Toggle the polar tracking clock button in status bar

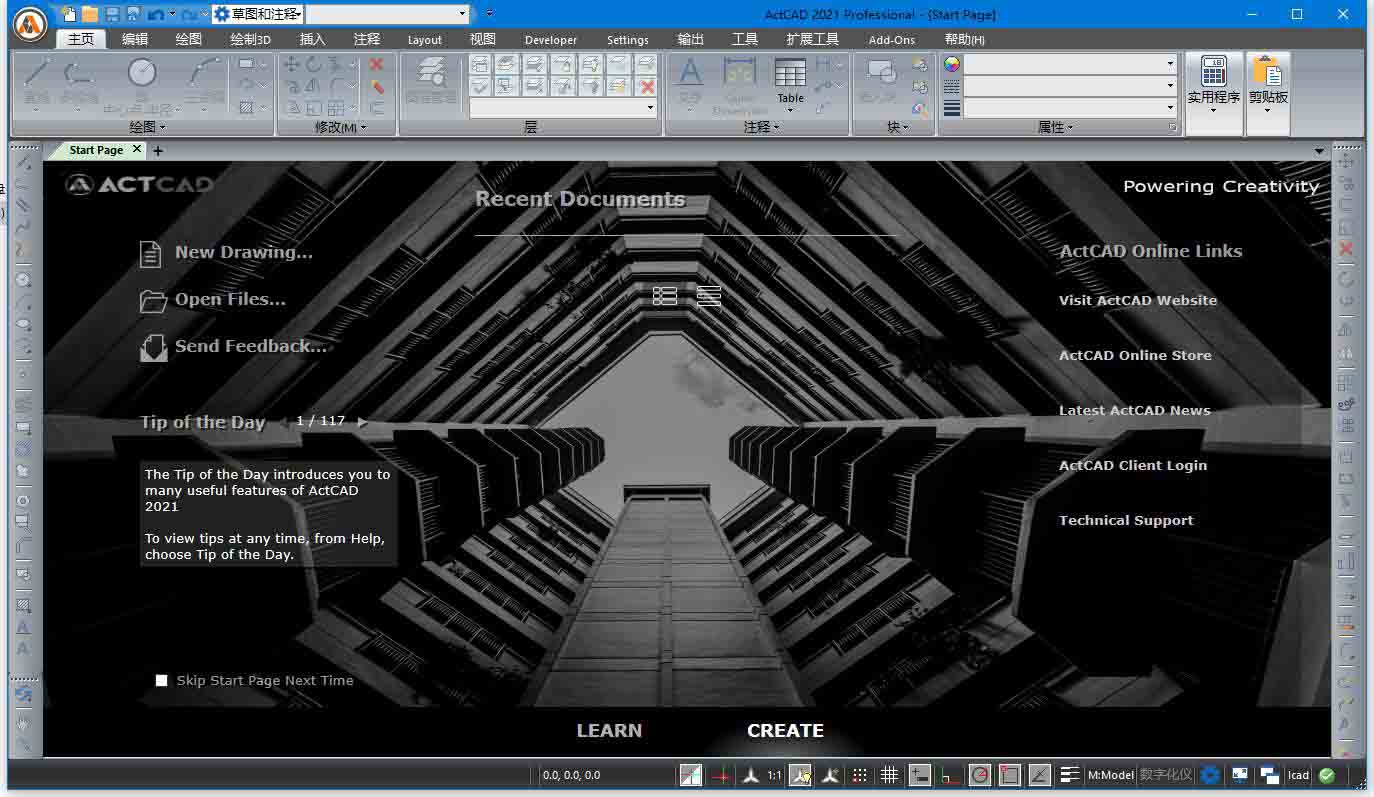click(980, 775)
